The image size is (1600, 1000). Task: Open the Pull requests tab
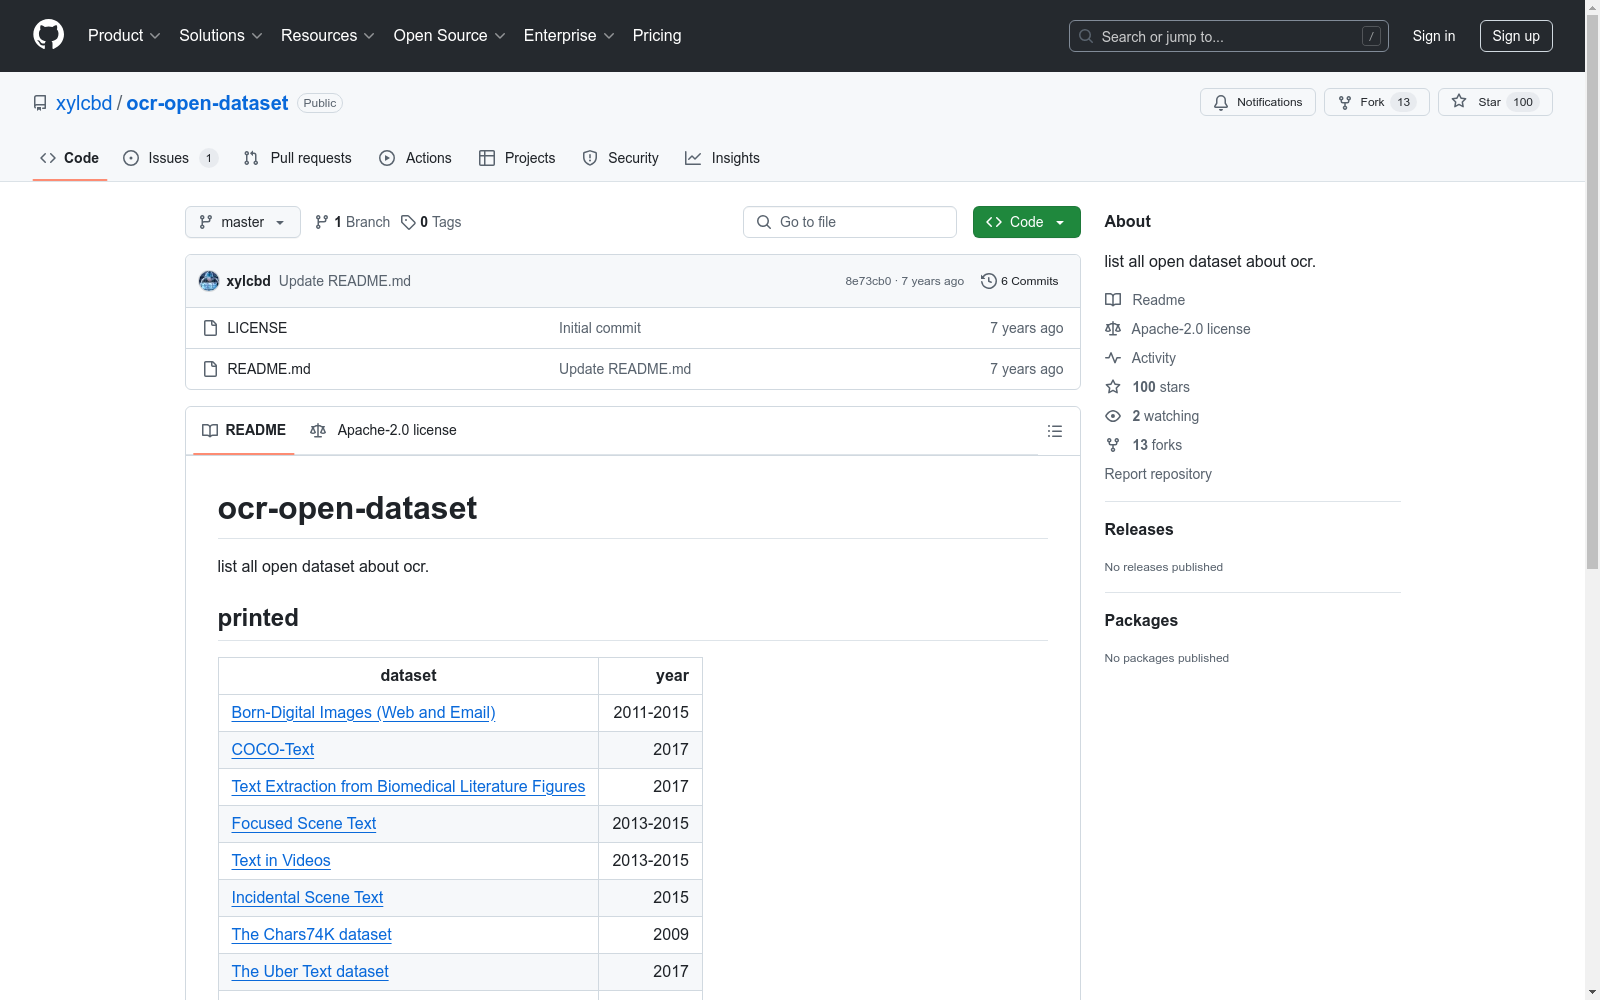click(298, 158)
